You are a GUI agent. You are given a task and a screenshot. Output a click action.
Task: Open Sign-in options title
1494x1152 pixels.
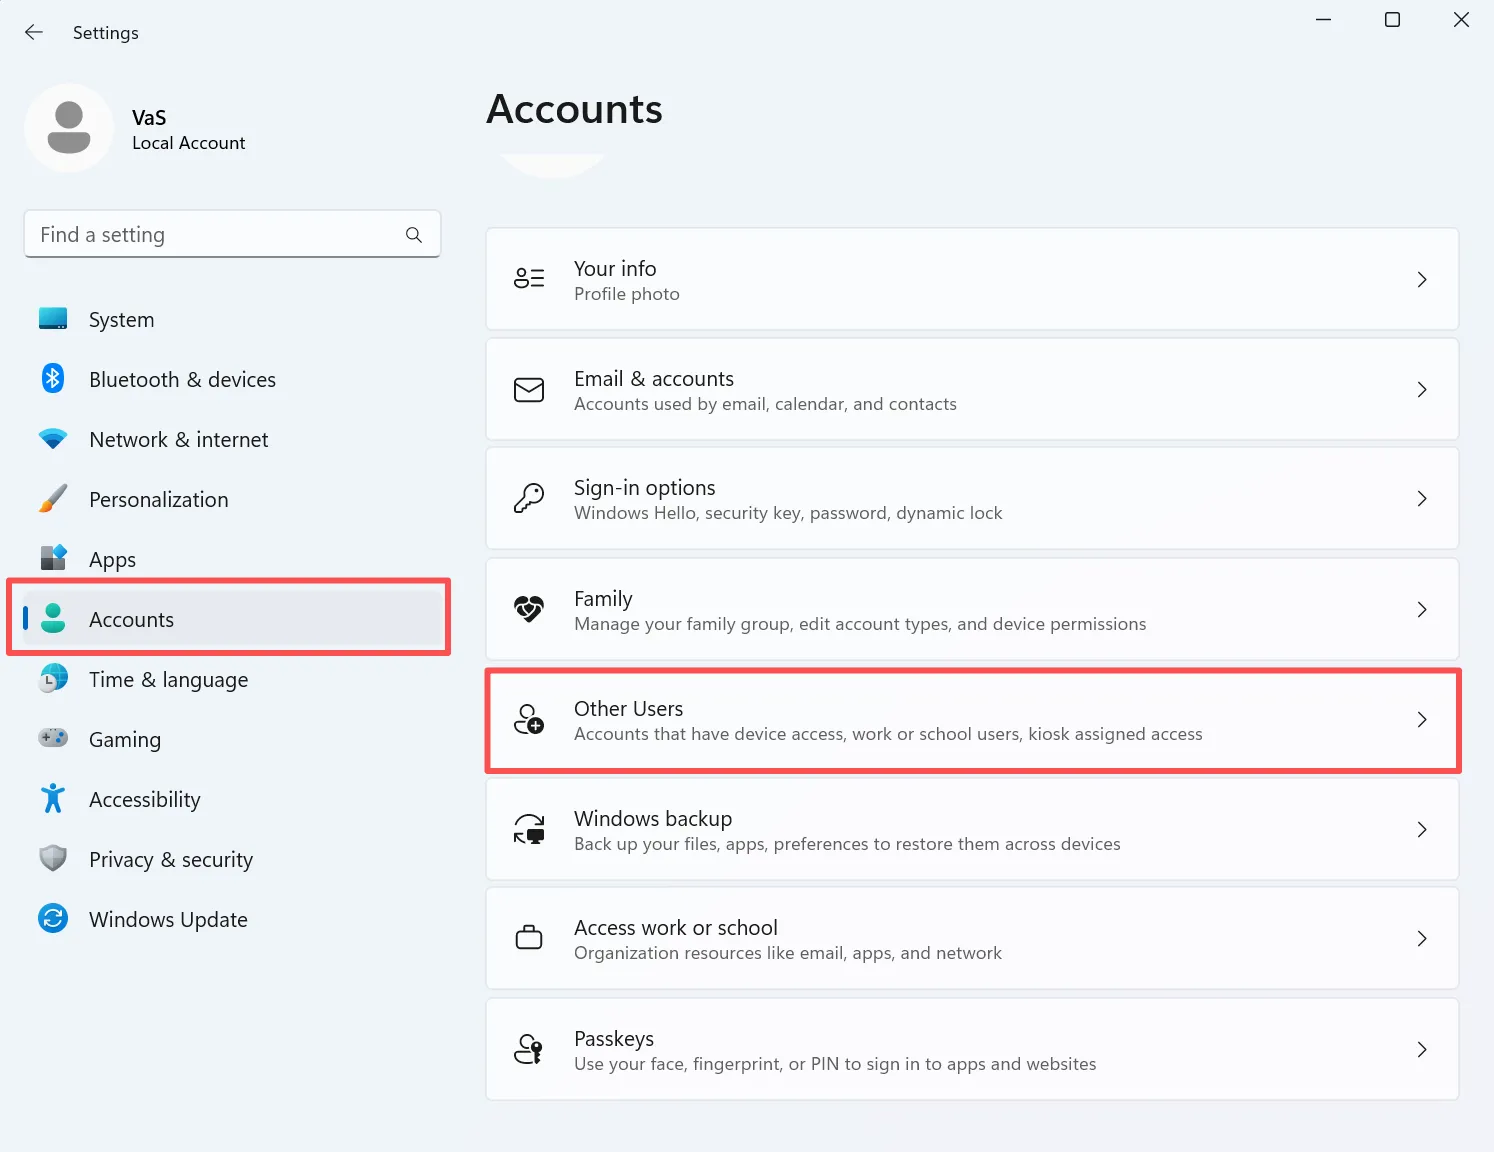[645, 488]
